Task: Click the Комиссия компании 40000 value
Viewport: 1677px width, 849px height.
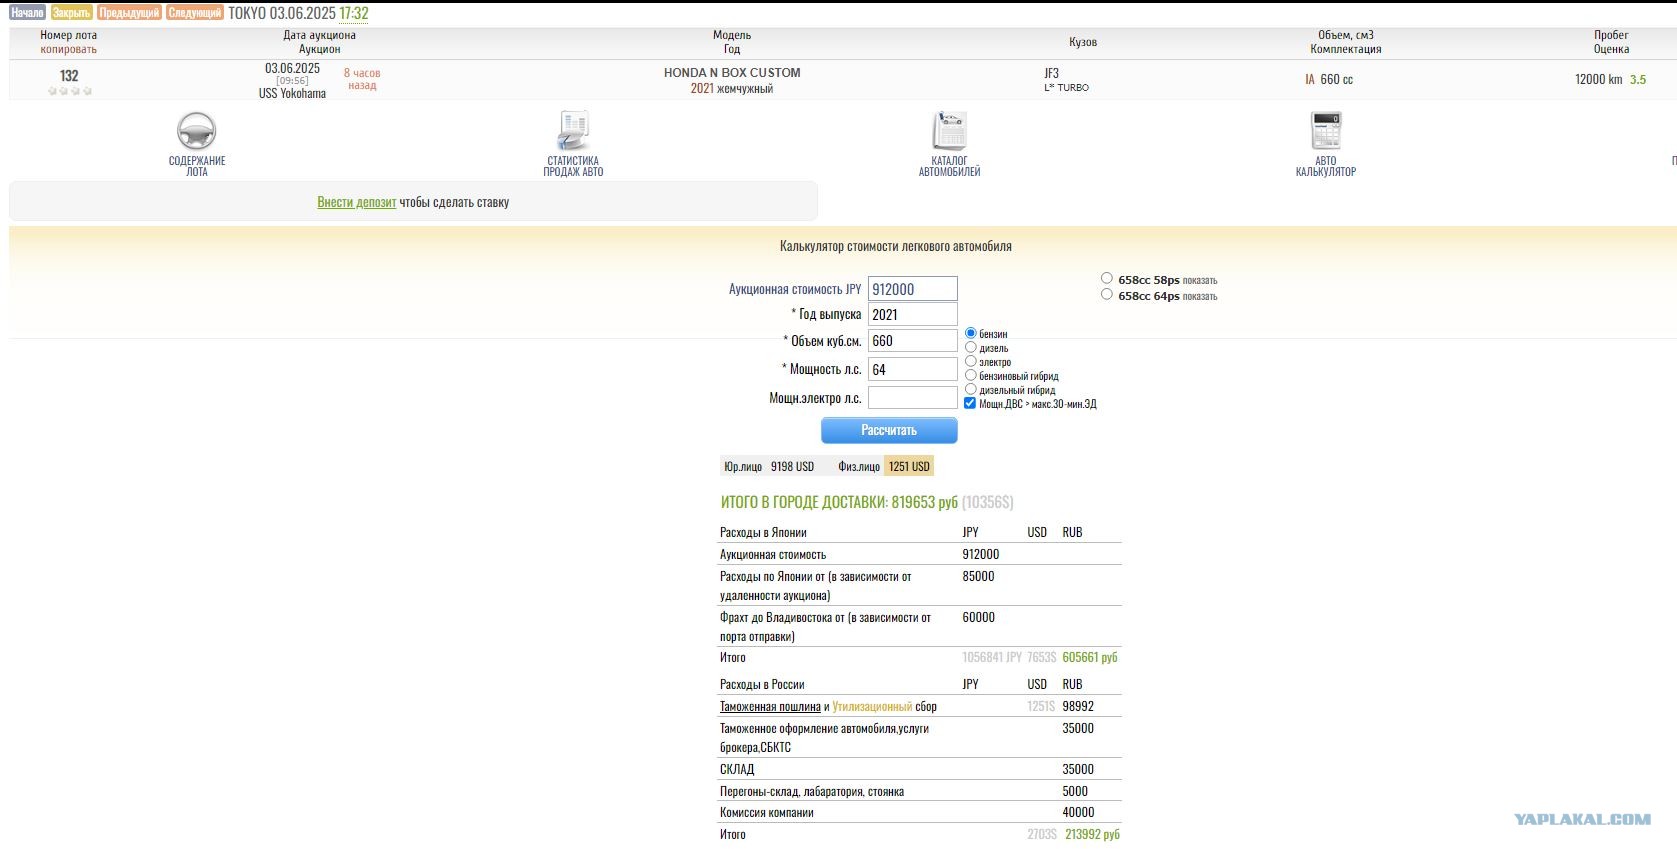Action: pos(1078,812)
